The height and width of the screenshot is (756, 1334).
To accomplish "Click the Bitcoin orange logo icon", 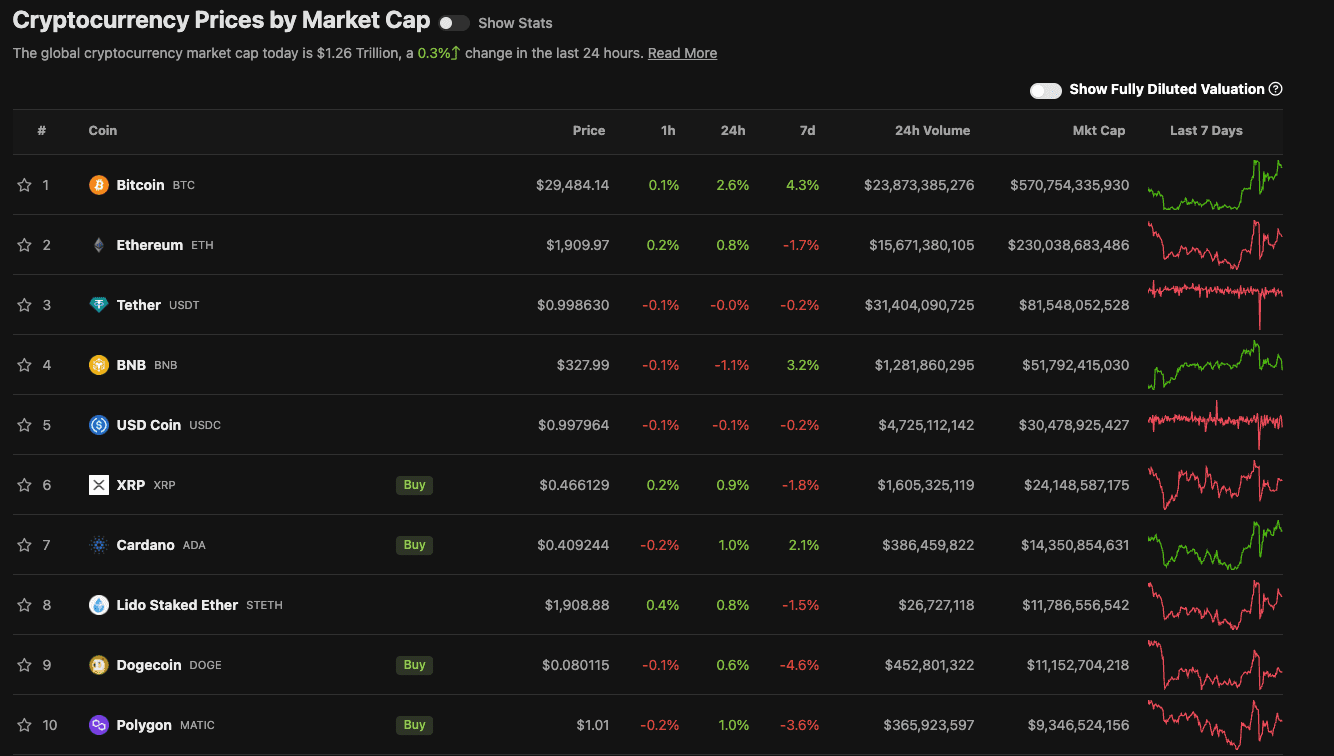I will (x=98, y=185).
